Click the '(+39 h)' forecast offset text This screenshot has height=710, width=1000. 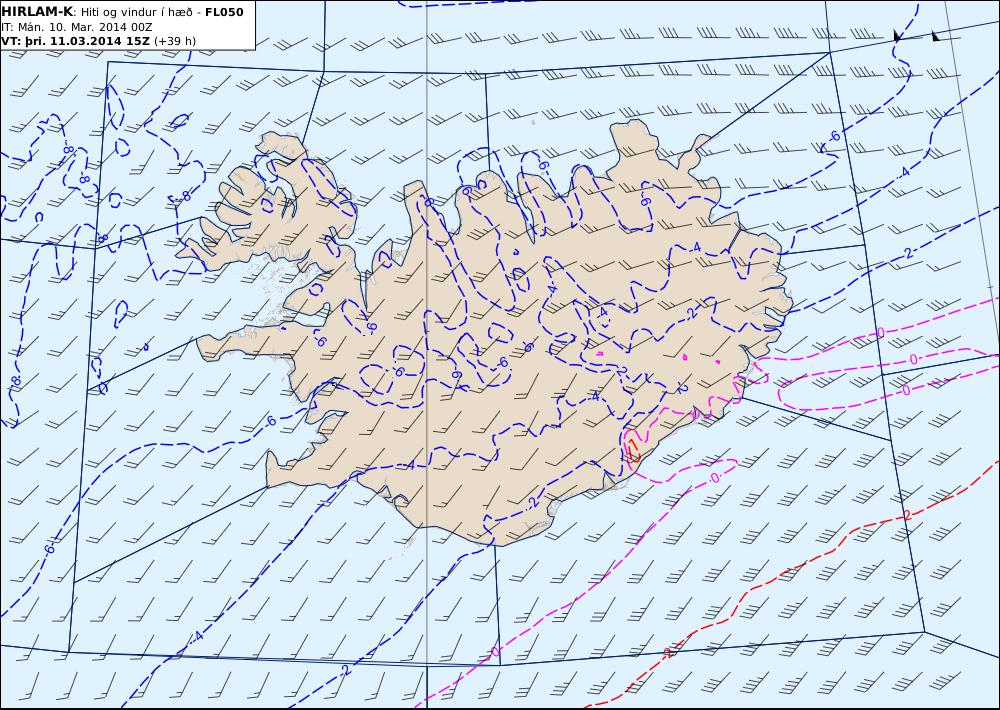(175, 41)
